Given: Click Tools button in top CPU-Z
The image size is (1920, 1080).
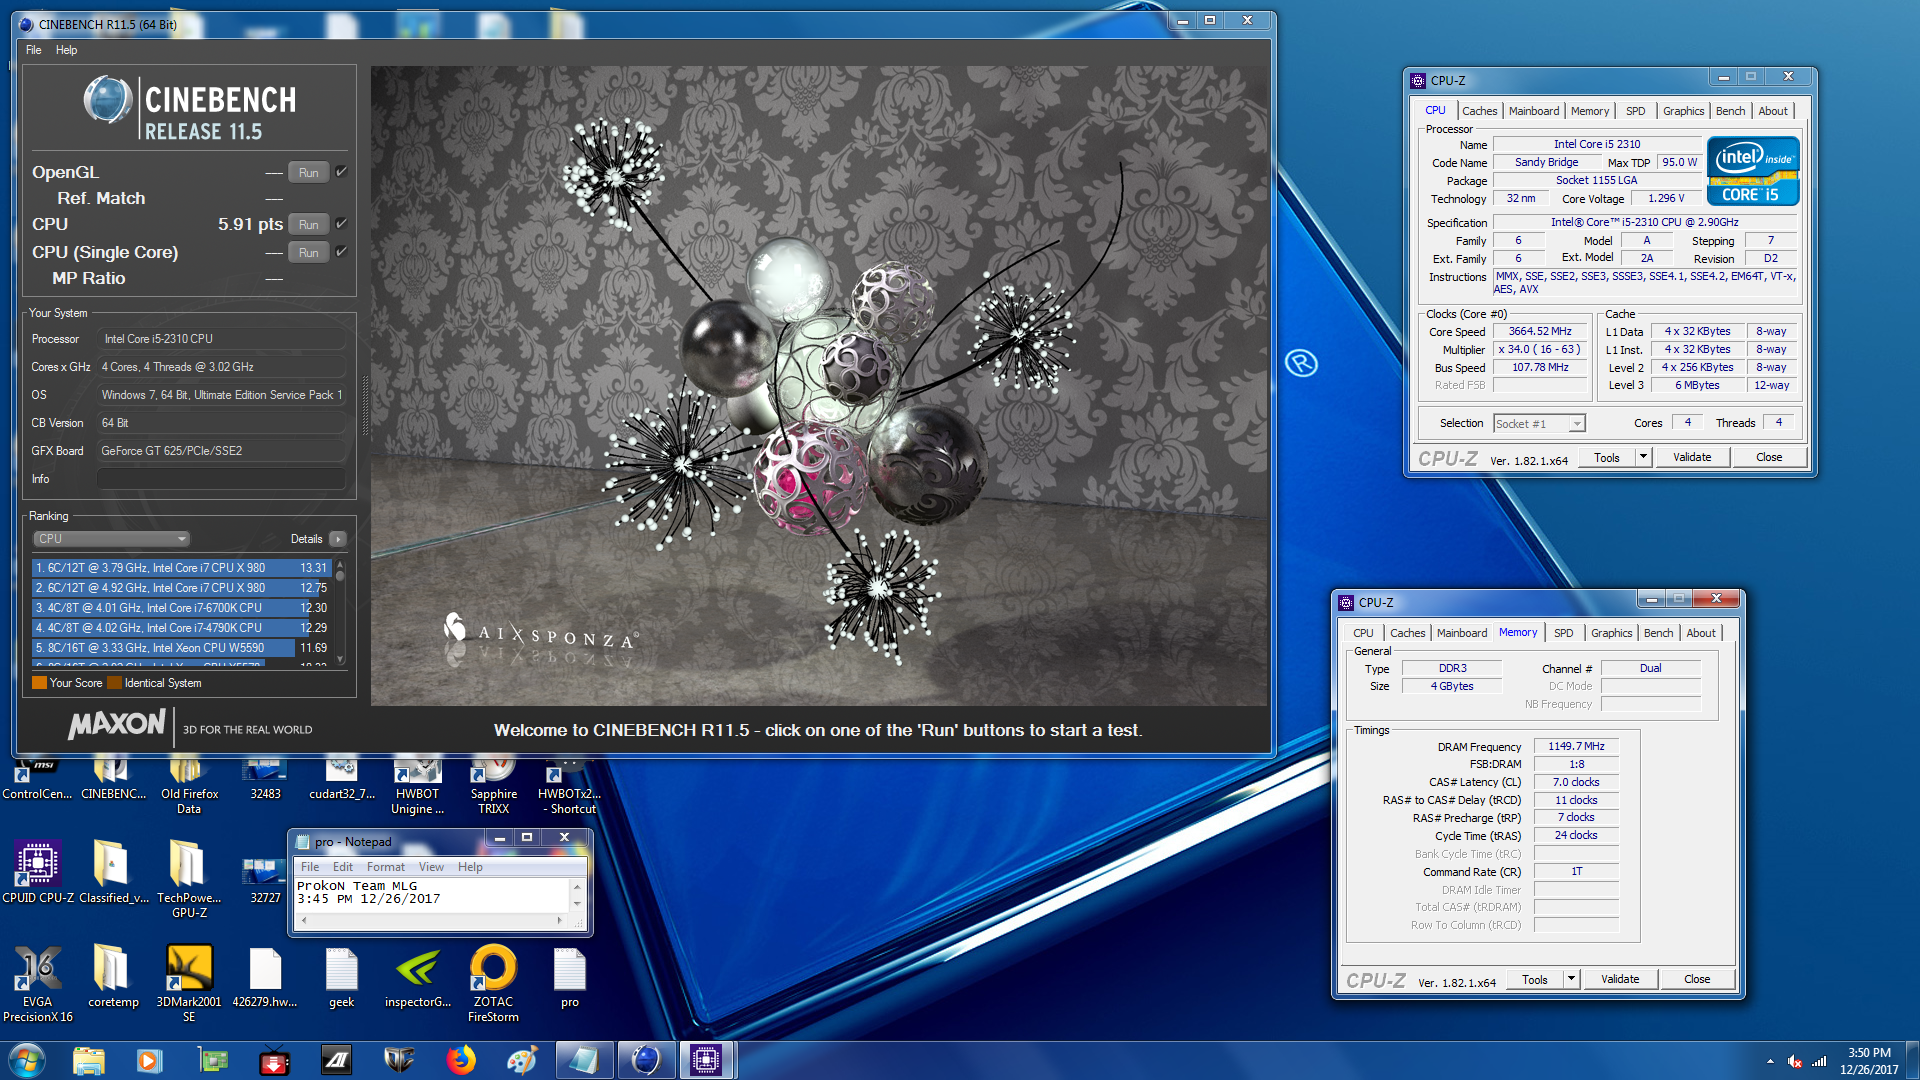Looking at the screenshot, I should (1607, 457).
